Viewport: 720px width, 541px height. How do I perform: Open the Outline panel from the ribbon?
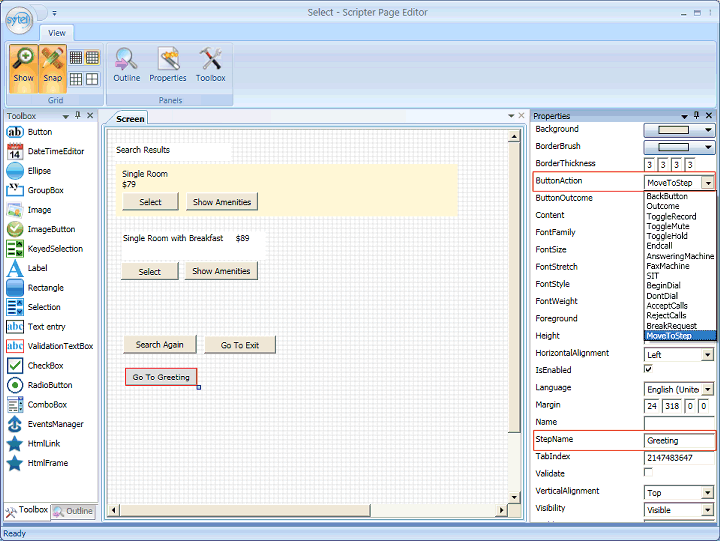coord(126,65)
